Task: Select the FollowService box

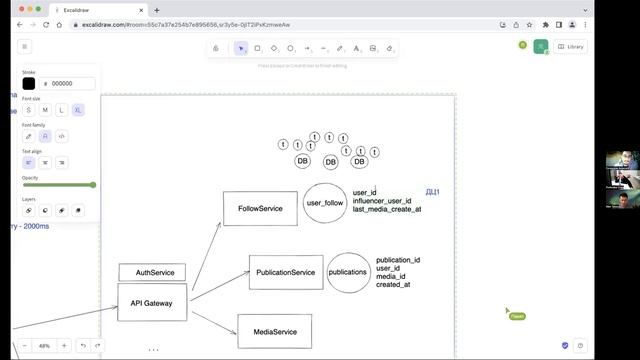Action: pos(260,209)
